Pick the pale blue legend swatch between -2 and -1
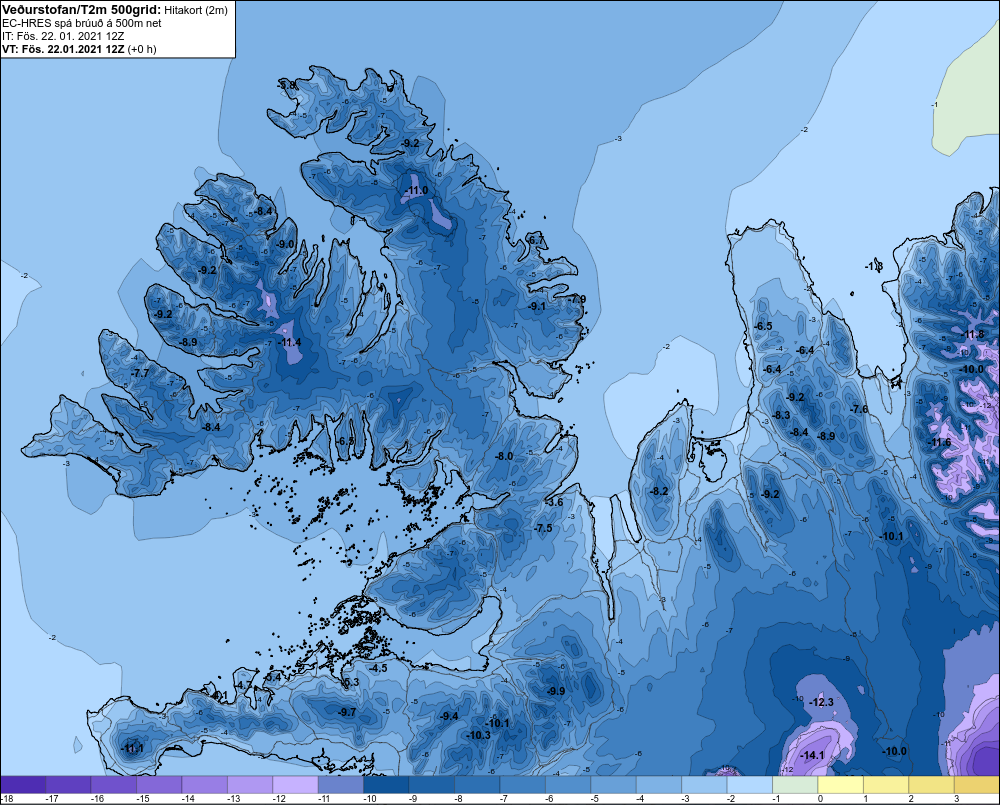Image resolution: width=1000 pixels, height=805 pixels. tap(749, 784)
